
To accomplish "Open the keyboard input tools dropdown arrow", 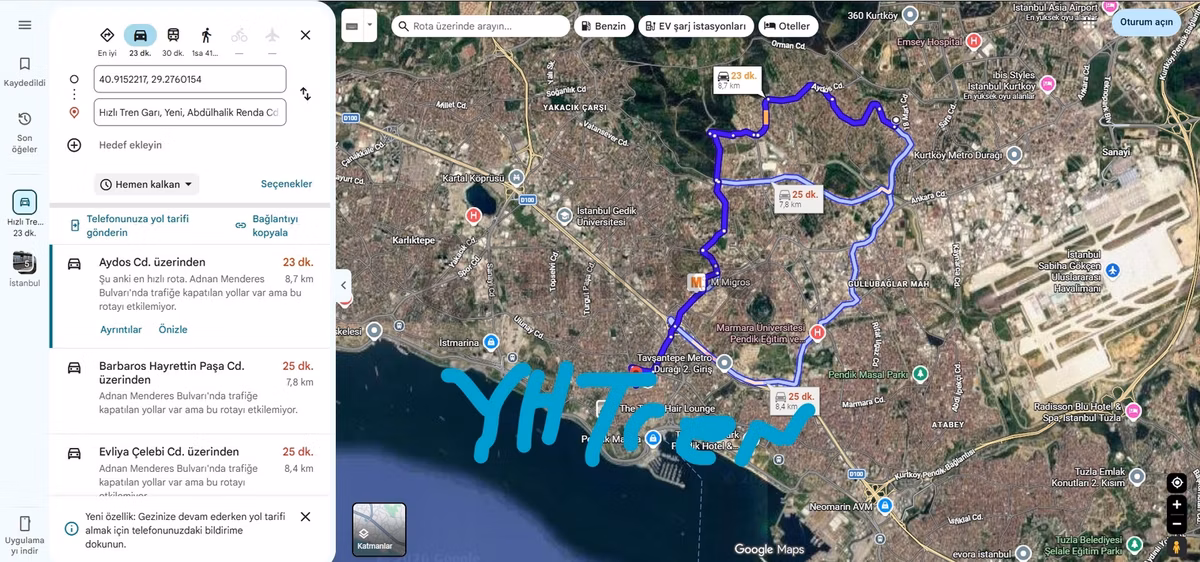I will click(x=369, y=25).
